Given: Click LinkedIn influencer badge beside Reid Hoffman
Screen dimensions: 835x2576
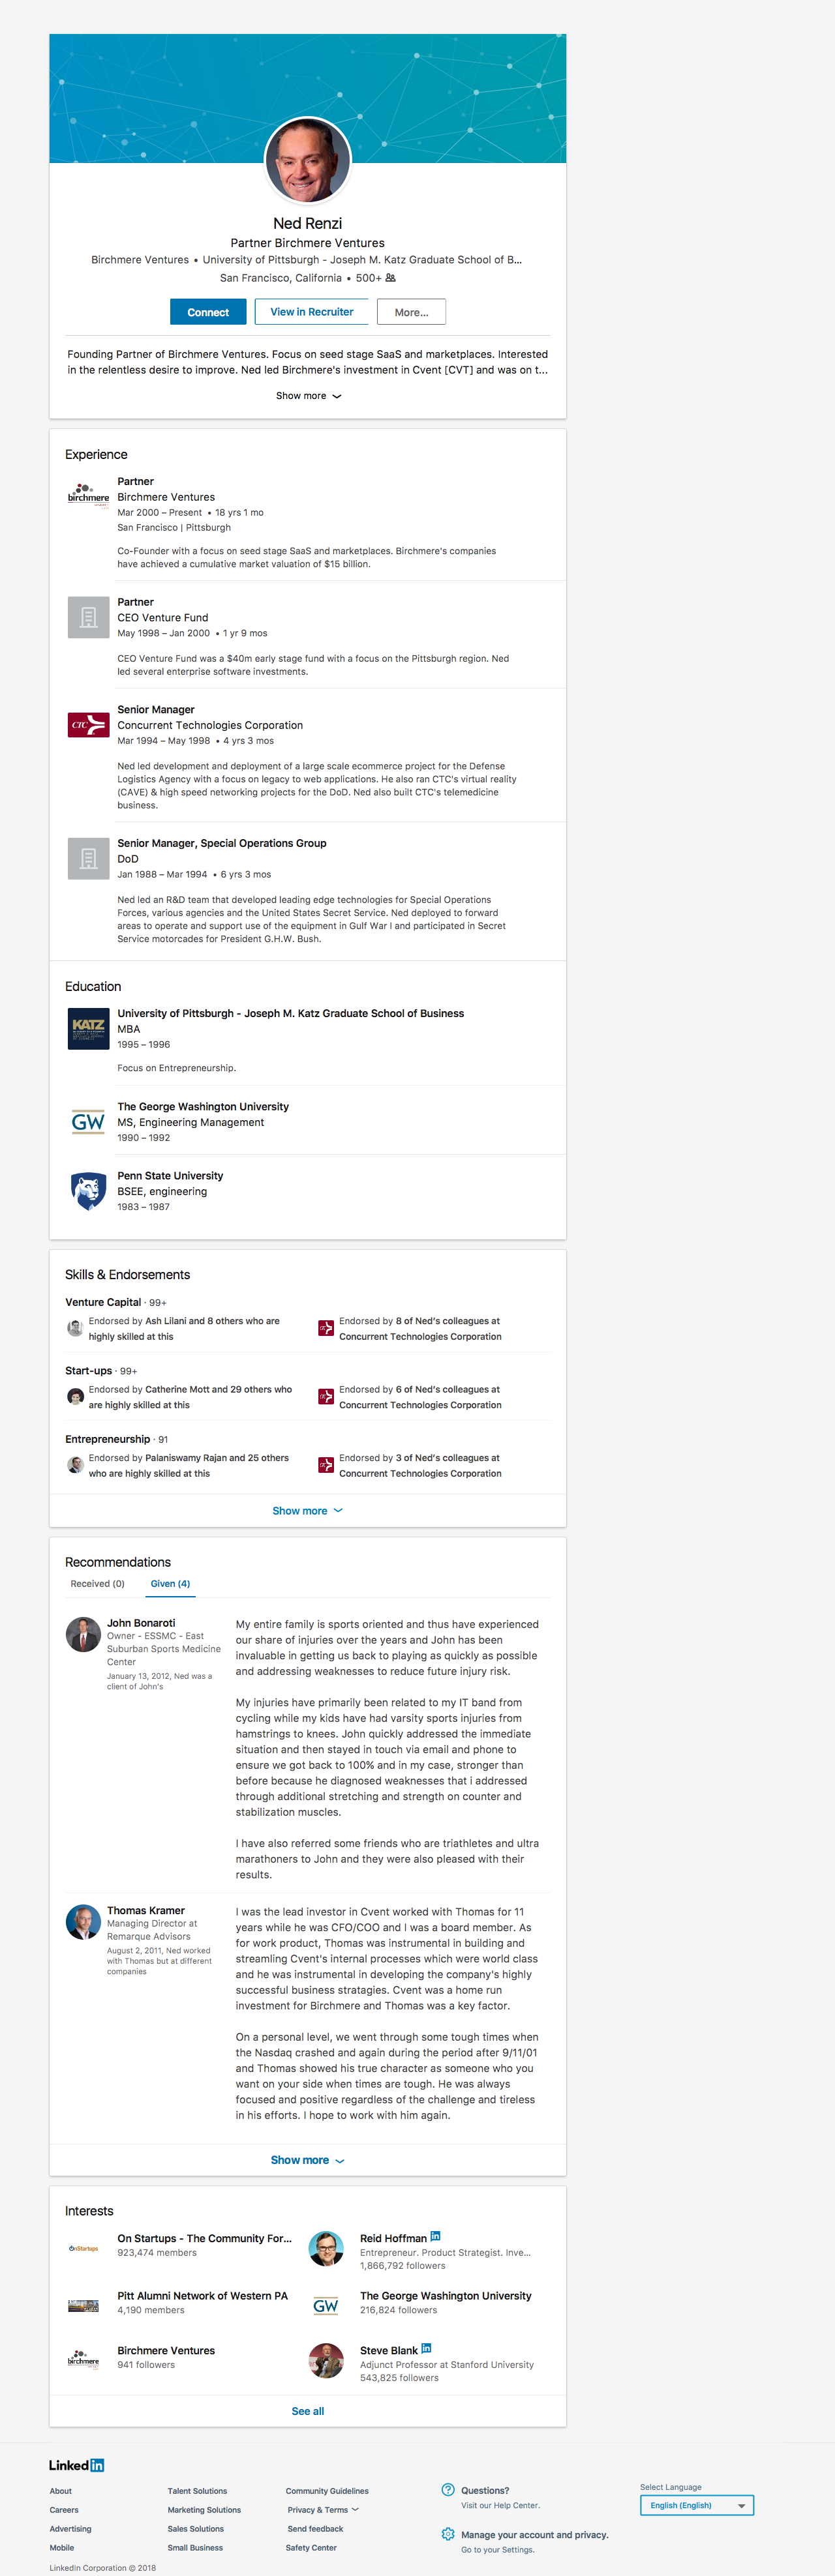Looking at the screenshot, I should click(435, 2236).
